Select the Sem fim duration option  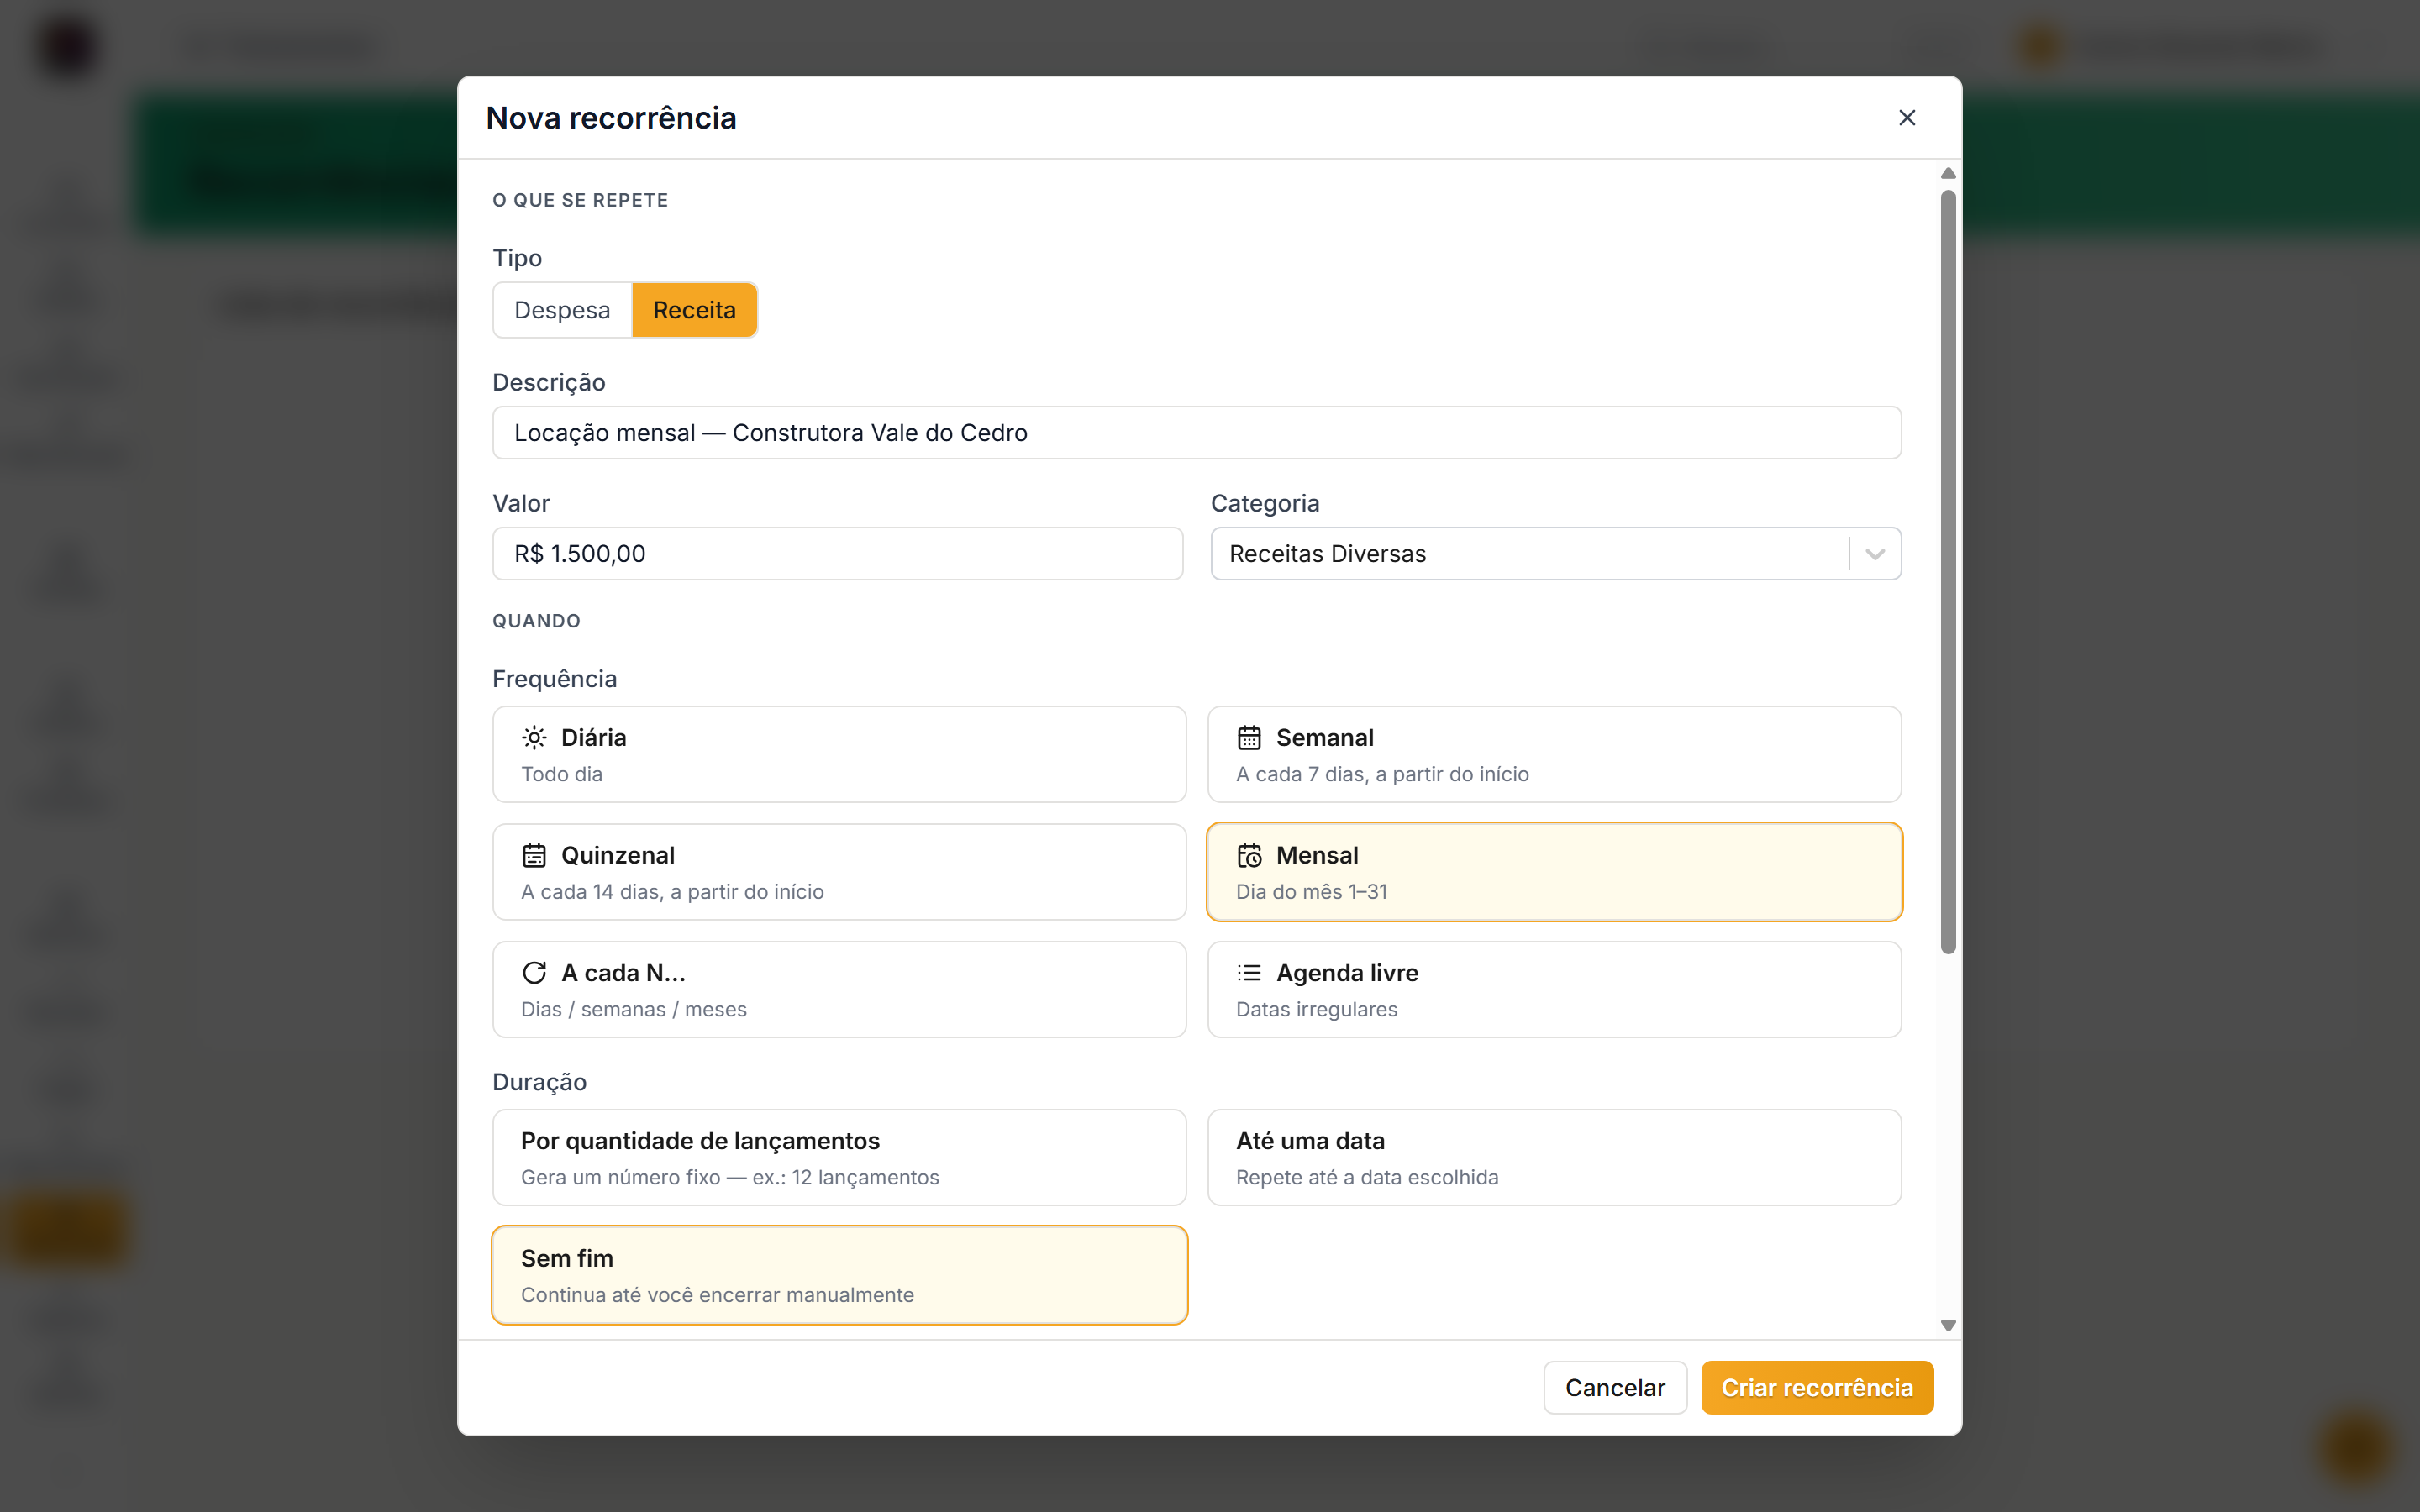coord(839,1275)
